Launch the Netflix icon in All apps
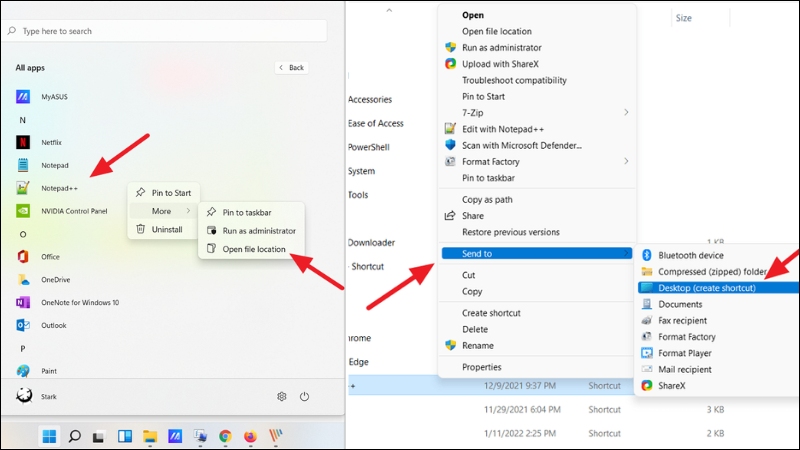800x450 pixels. 23,142
